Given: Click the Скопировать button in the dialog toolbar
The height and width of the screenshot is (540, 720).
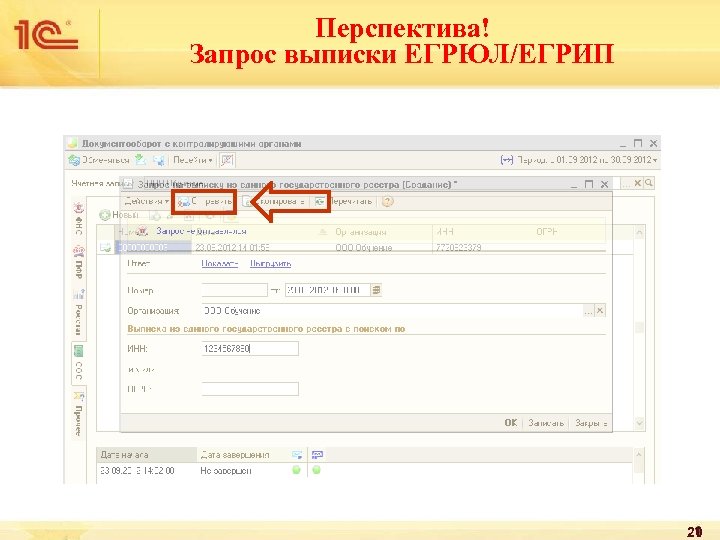Looking at the screenshot, I should pyautogui.click(x=274, y=202).
